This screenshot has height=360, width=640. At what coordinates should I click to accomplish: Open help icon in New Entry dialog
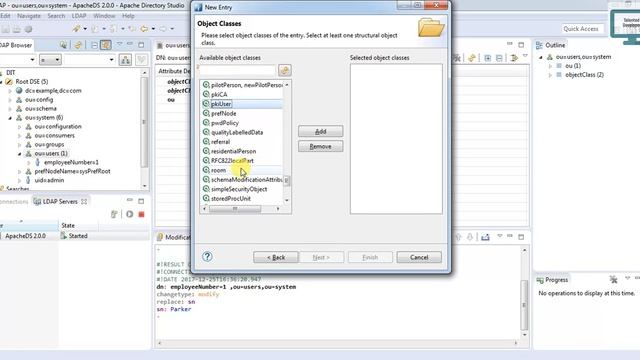click(x=207, y=257)
